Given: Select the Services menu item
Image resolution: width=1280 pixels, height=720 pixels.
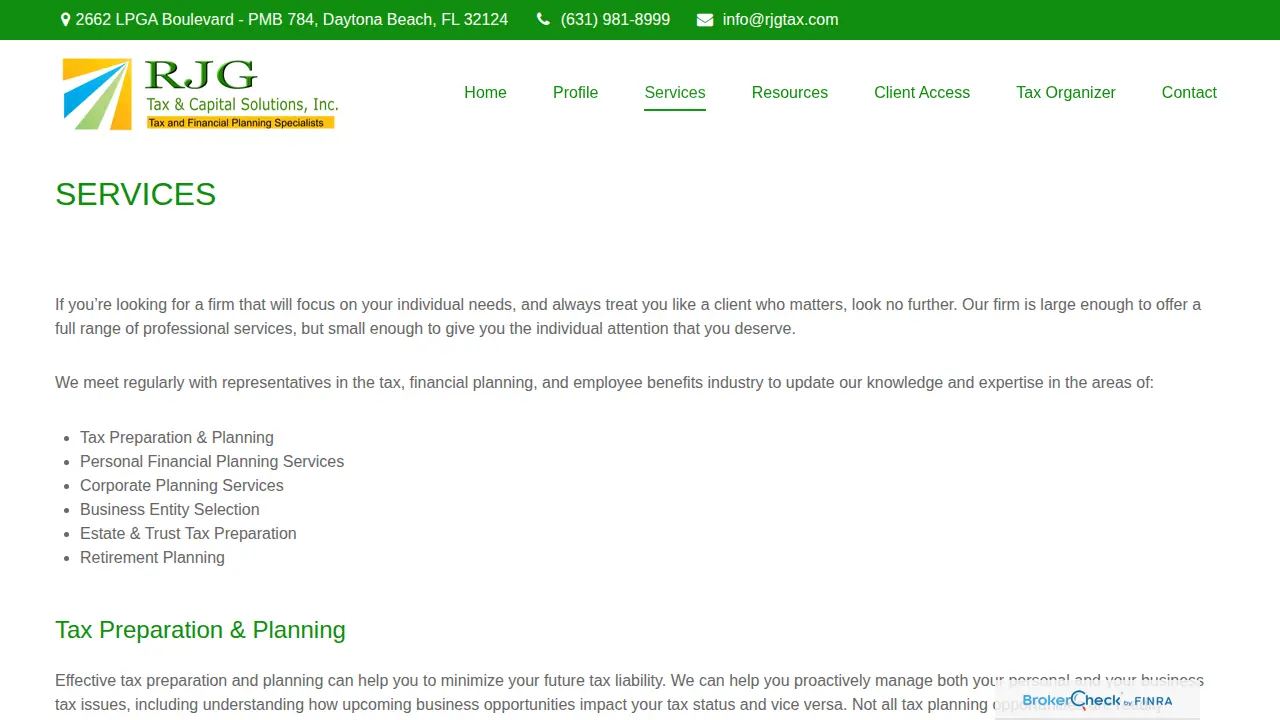Looking at the screenshot, I should (675, 92).
